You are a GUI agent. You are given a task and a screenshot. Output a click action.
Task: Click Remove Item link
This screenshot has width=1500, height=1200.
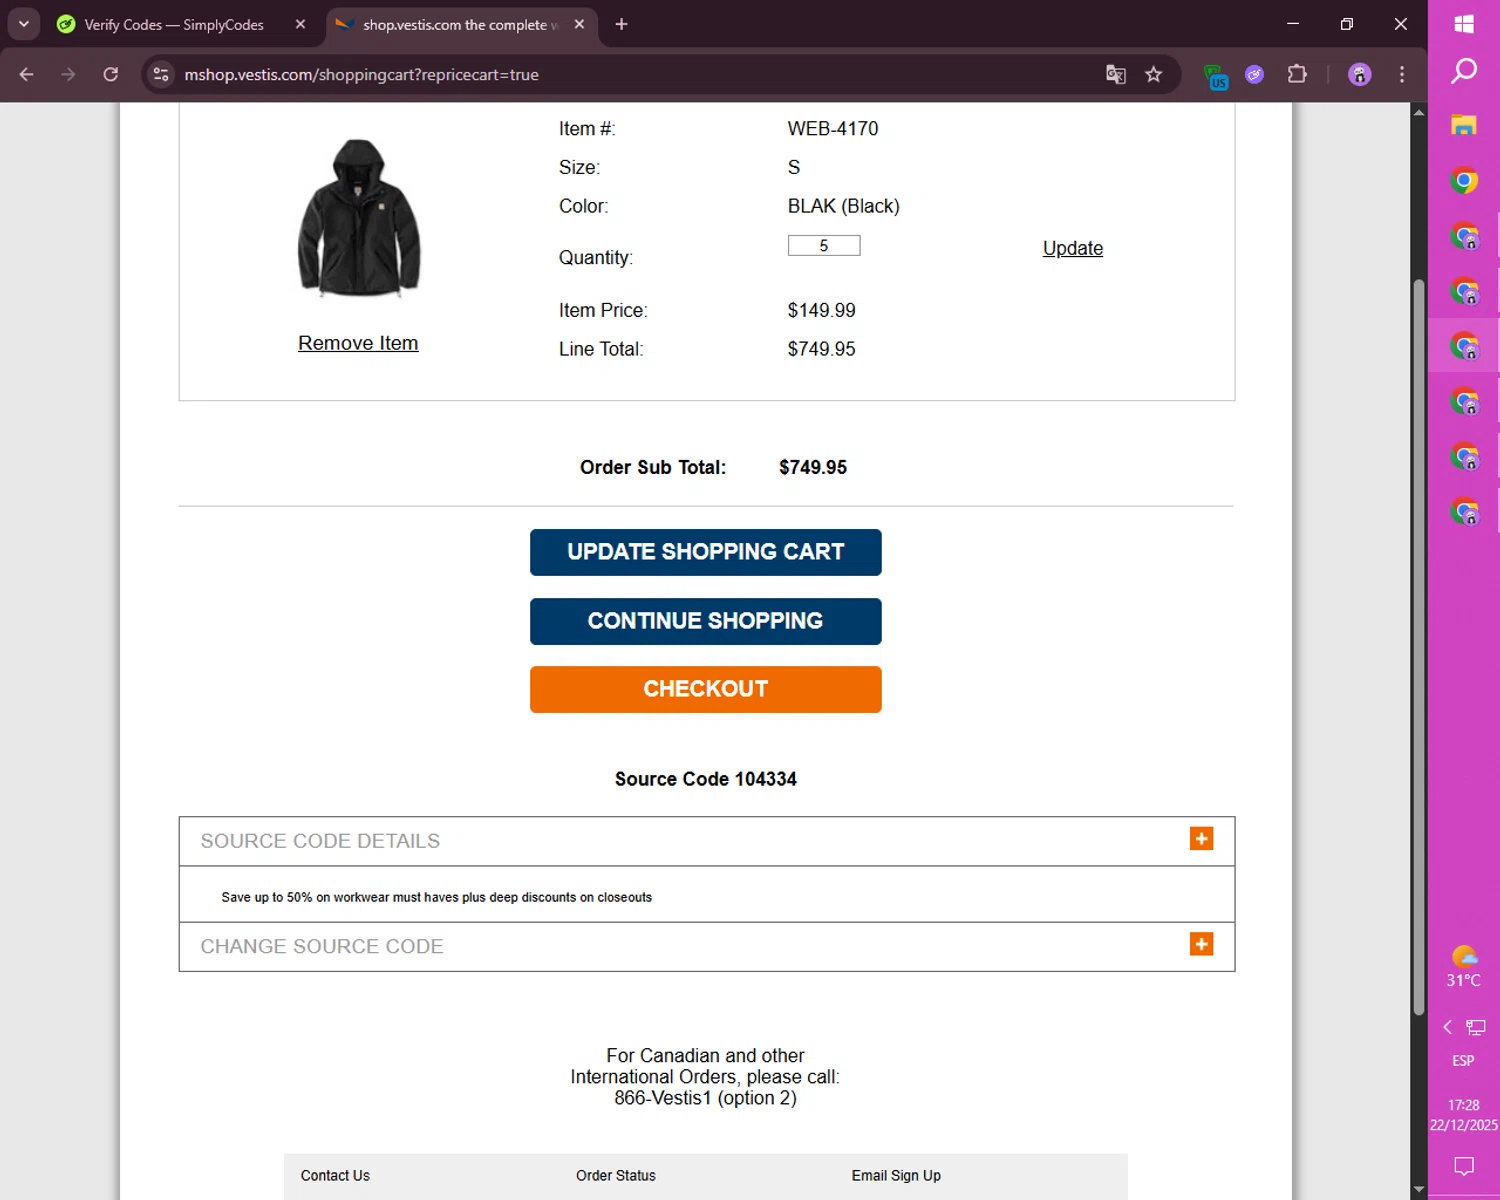358,343
